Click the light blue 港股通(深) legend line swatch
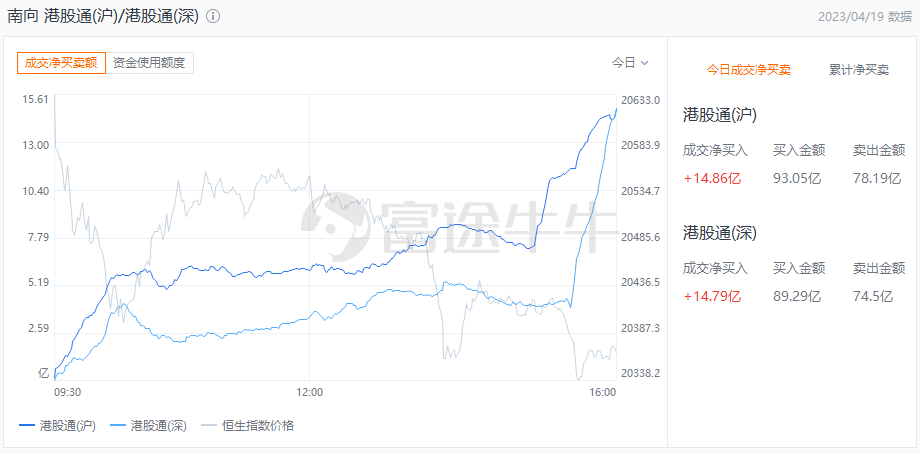This screenshot has height=454, width=920. (x=119, y=426)
